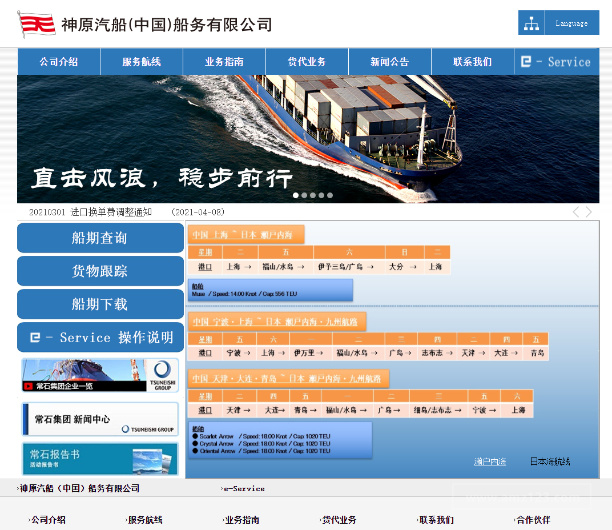Viewport: 612px width, 530px height.
Task: Open footer 货代业务 link
Action: coord(338,520)
